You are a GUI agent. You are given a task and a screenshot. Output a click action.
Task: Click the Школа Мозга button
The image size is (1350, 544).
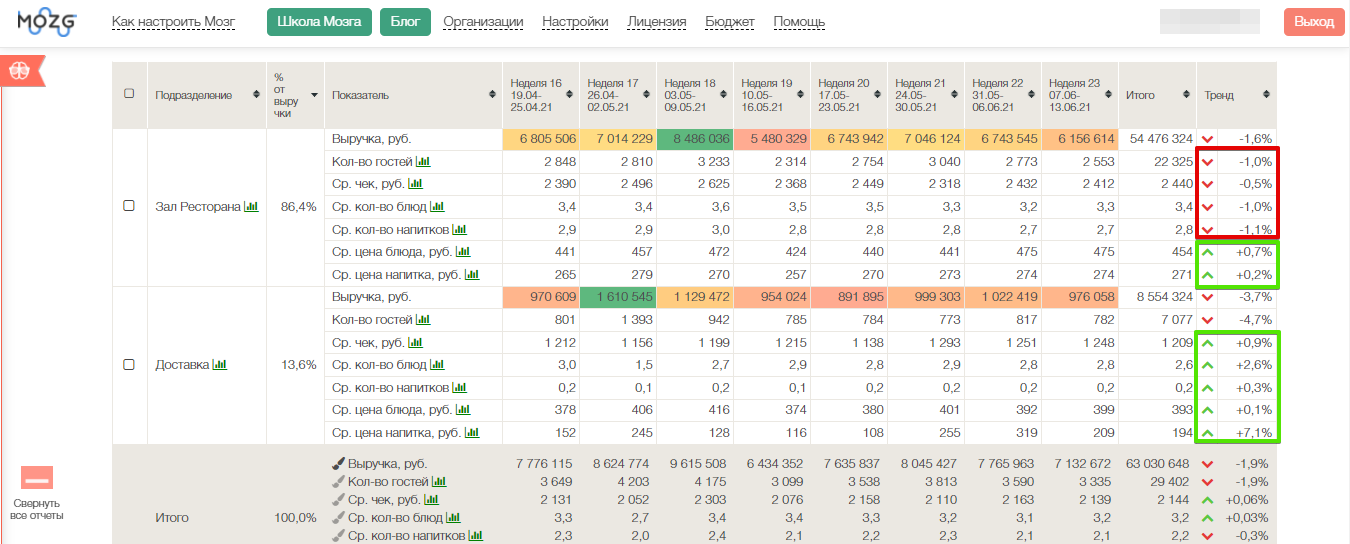319,22
